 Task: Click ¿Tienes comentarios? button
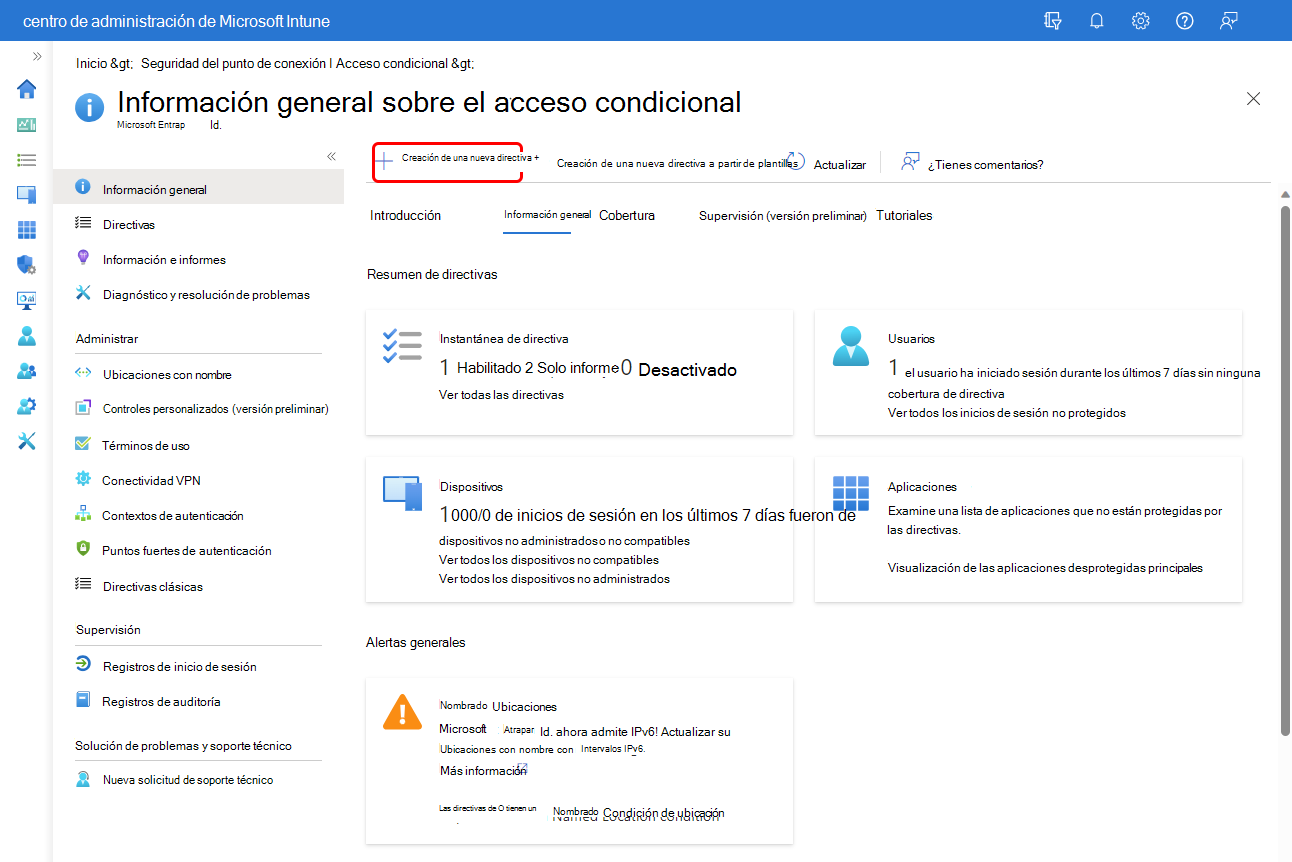[x=972, y=163]
